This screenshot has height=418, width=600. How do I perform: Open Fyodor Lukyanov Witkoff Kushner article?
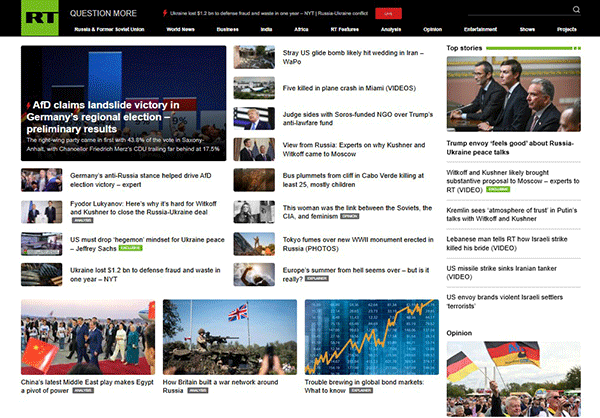point(143,208)
